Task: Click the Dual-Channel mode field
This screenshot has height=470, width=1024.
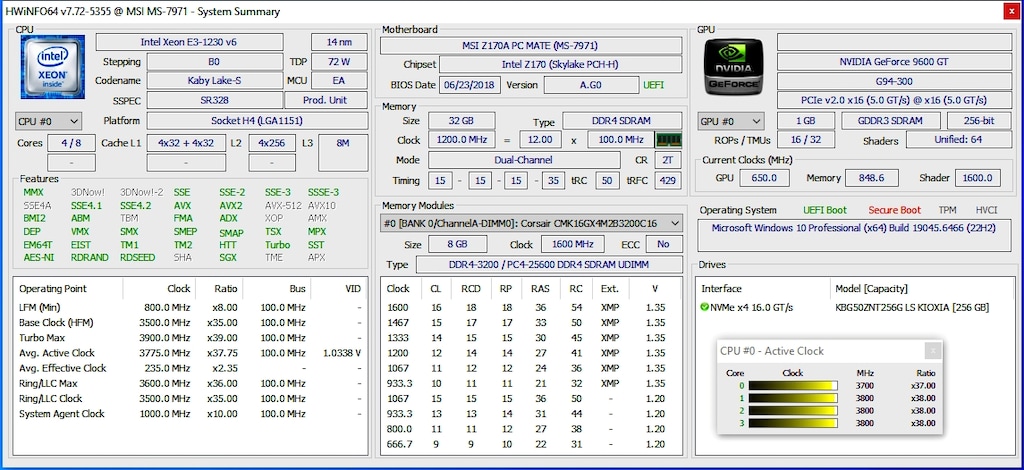Action: coord(524,160)
